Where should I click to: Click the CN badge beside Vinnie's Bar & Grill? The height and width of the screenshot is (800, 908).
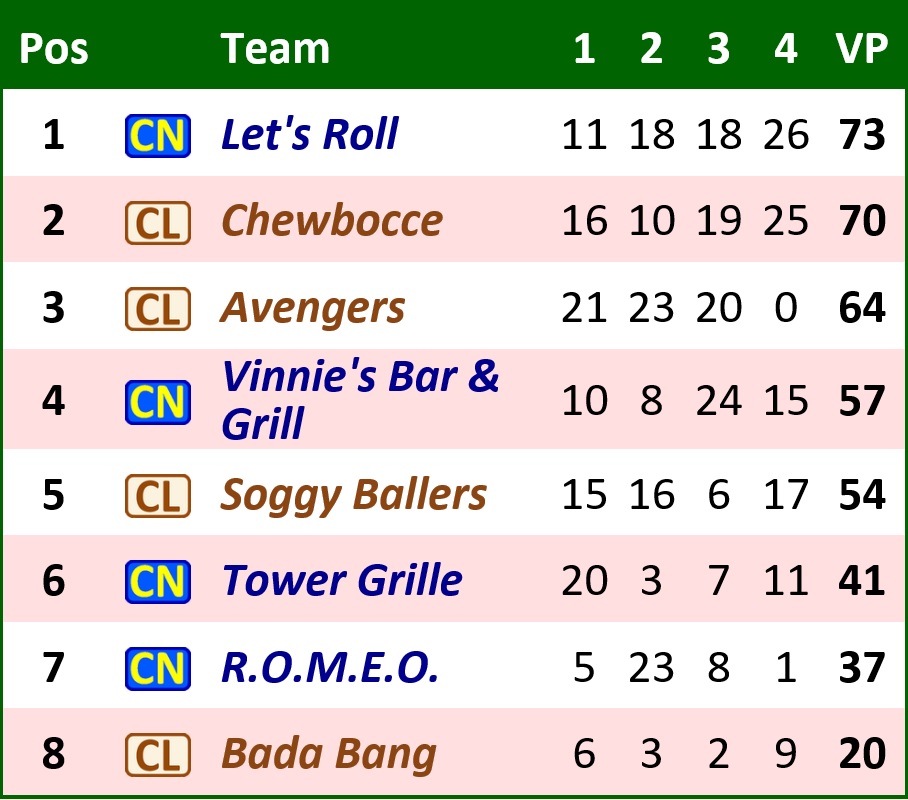[x=157, y=402]
